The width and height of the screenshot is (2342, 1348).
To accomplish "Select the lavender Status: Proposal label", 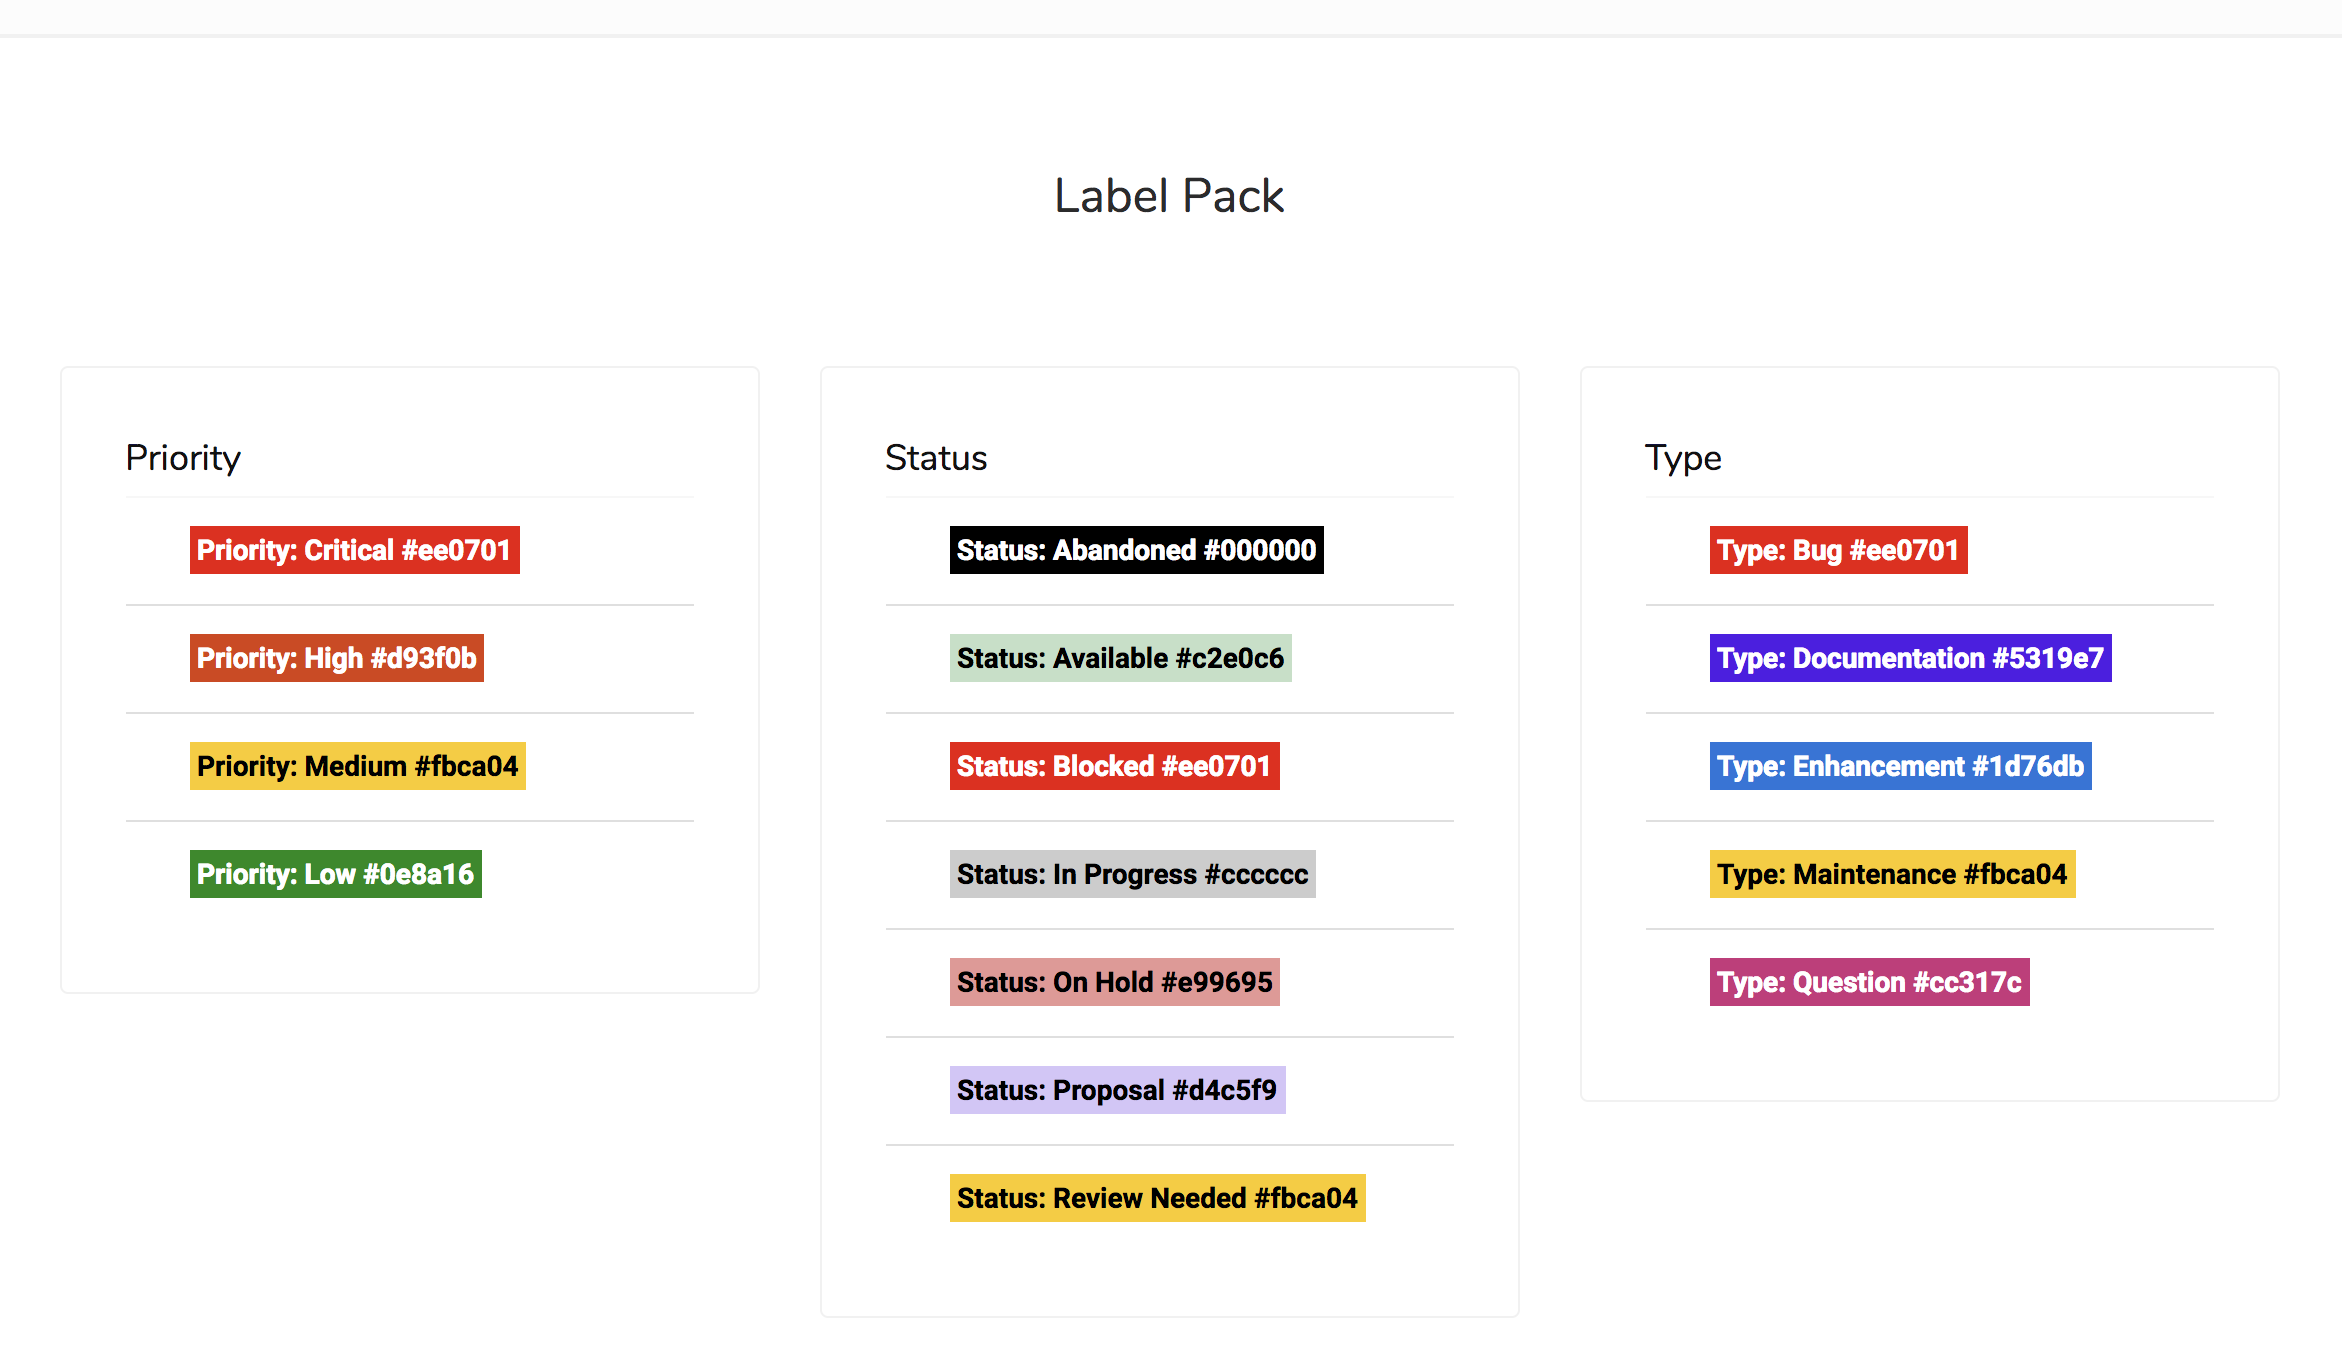I will [x=1117, y=1090].
